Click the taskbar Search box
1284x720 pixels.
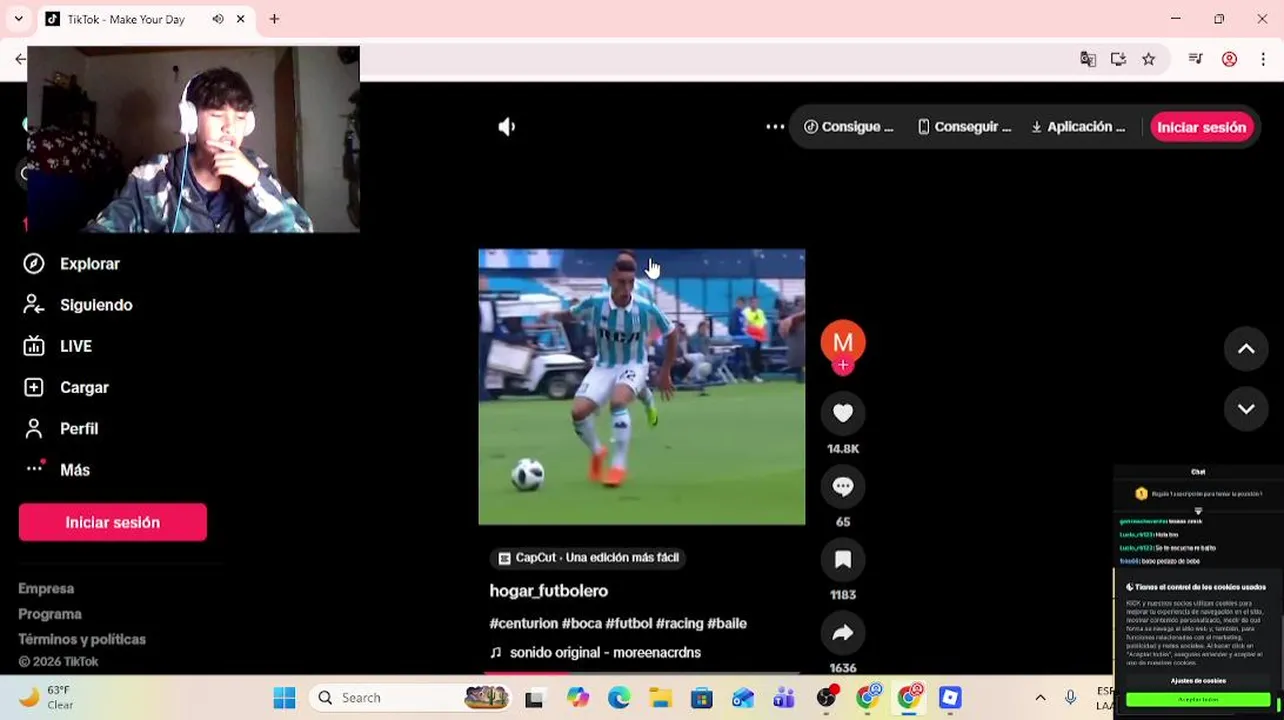(409, 698)
